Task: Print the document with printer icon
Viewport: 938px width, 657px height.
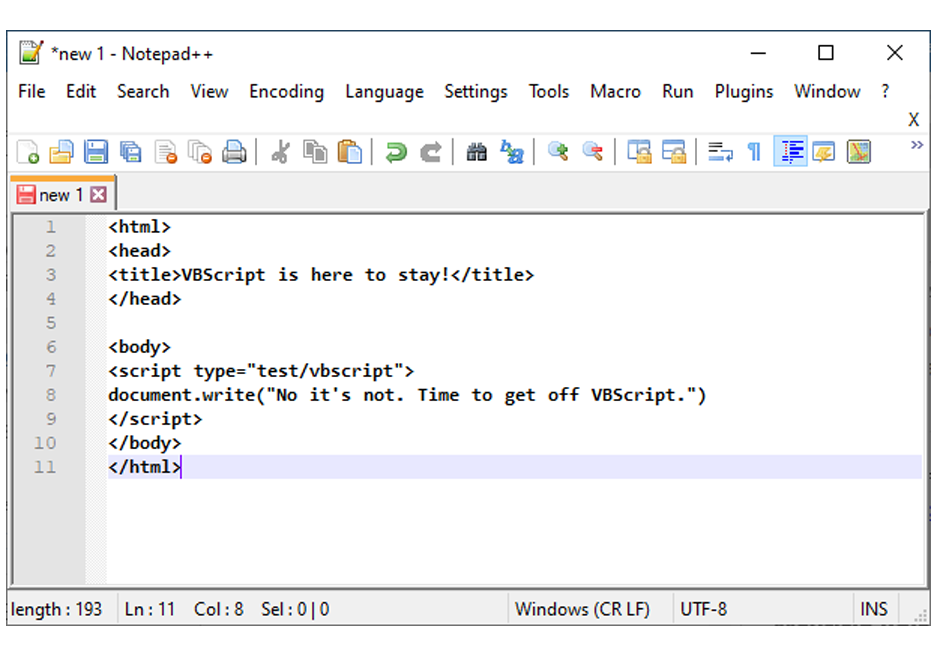Action: 234,152
